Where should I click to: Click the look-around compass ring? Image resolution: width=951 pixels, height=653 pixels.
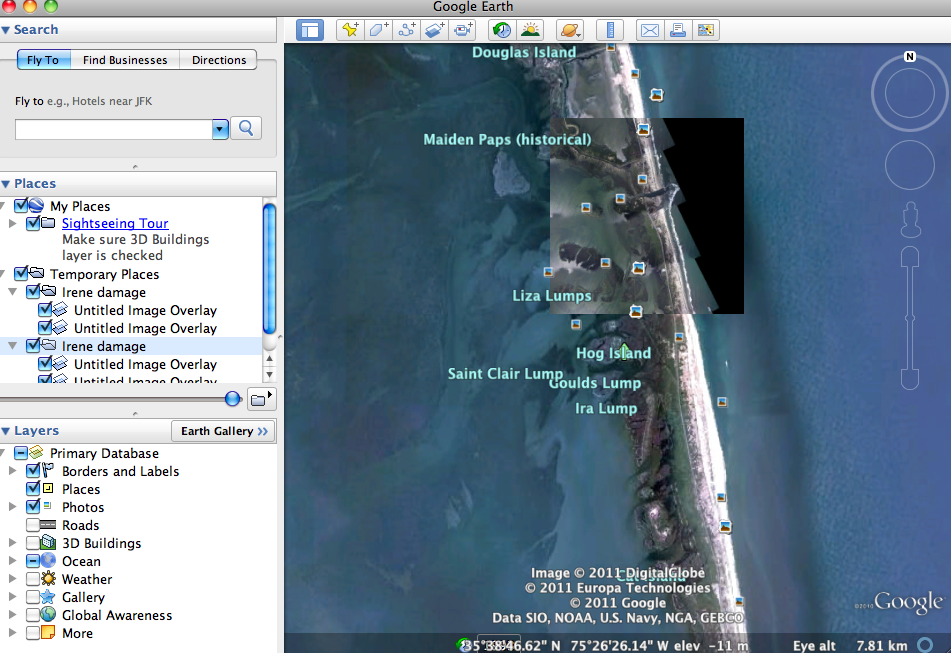pos(910,93)
